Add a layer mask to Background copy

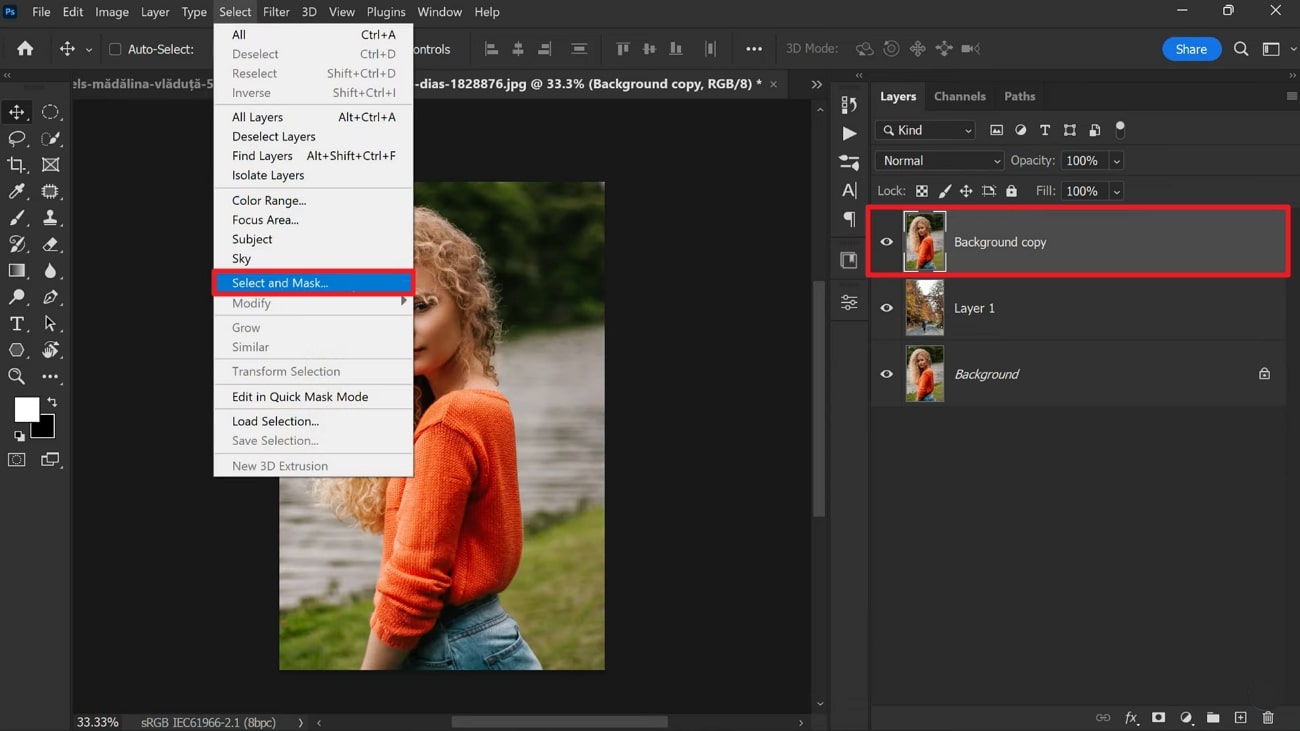pos(1158,717)
